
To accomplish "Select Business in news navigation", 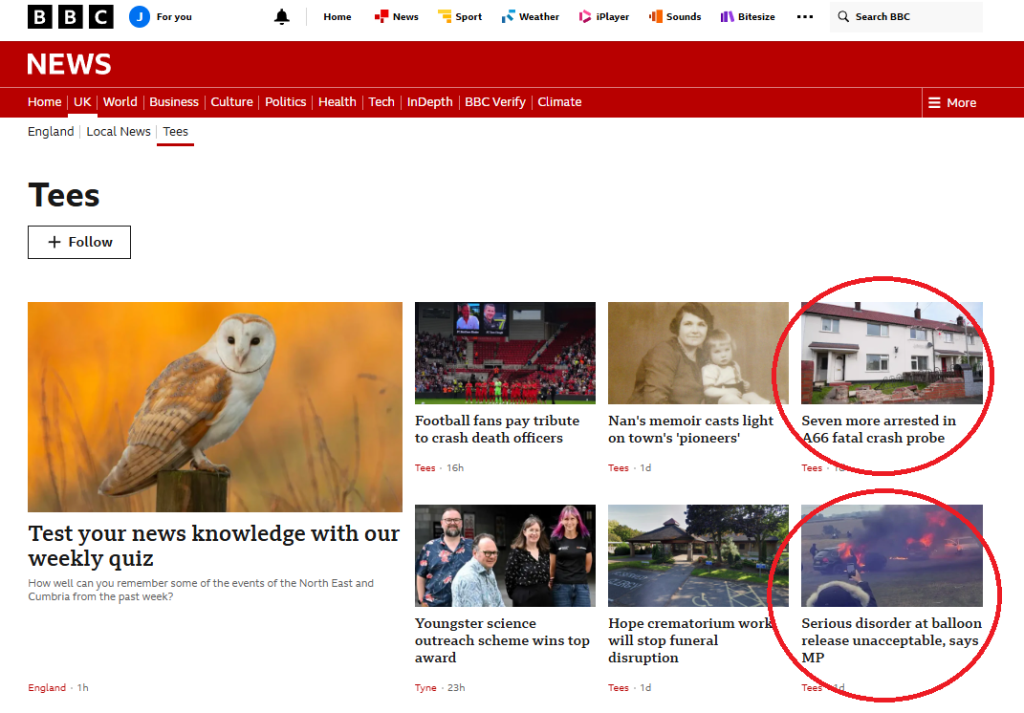I will pos(174,102).
